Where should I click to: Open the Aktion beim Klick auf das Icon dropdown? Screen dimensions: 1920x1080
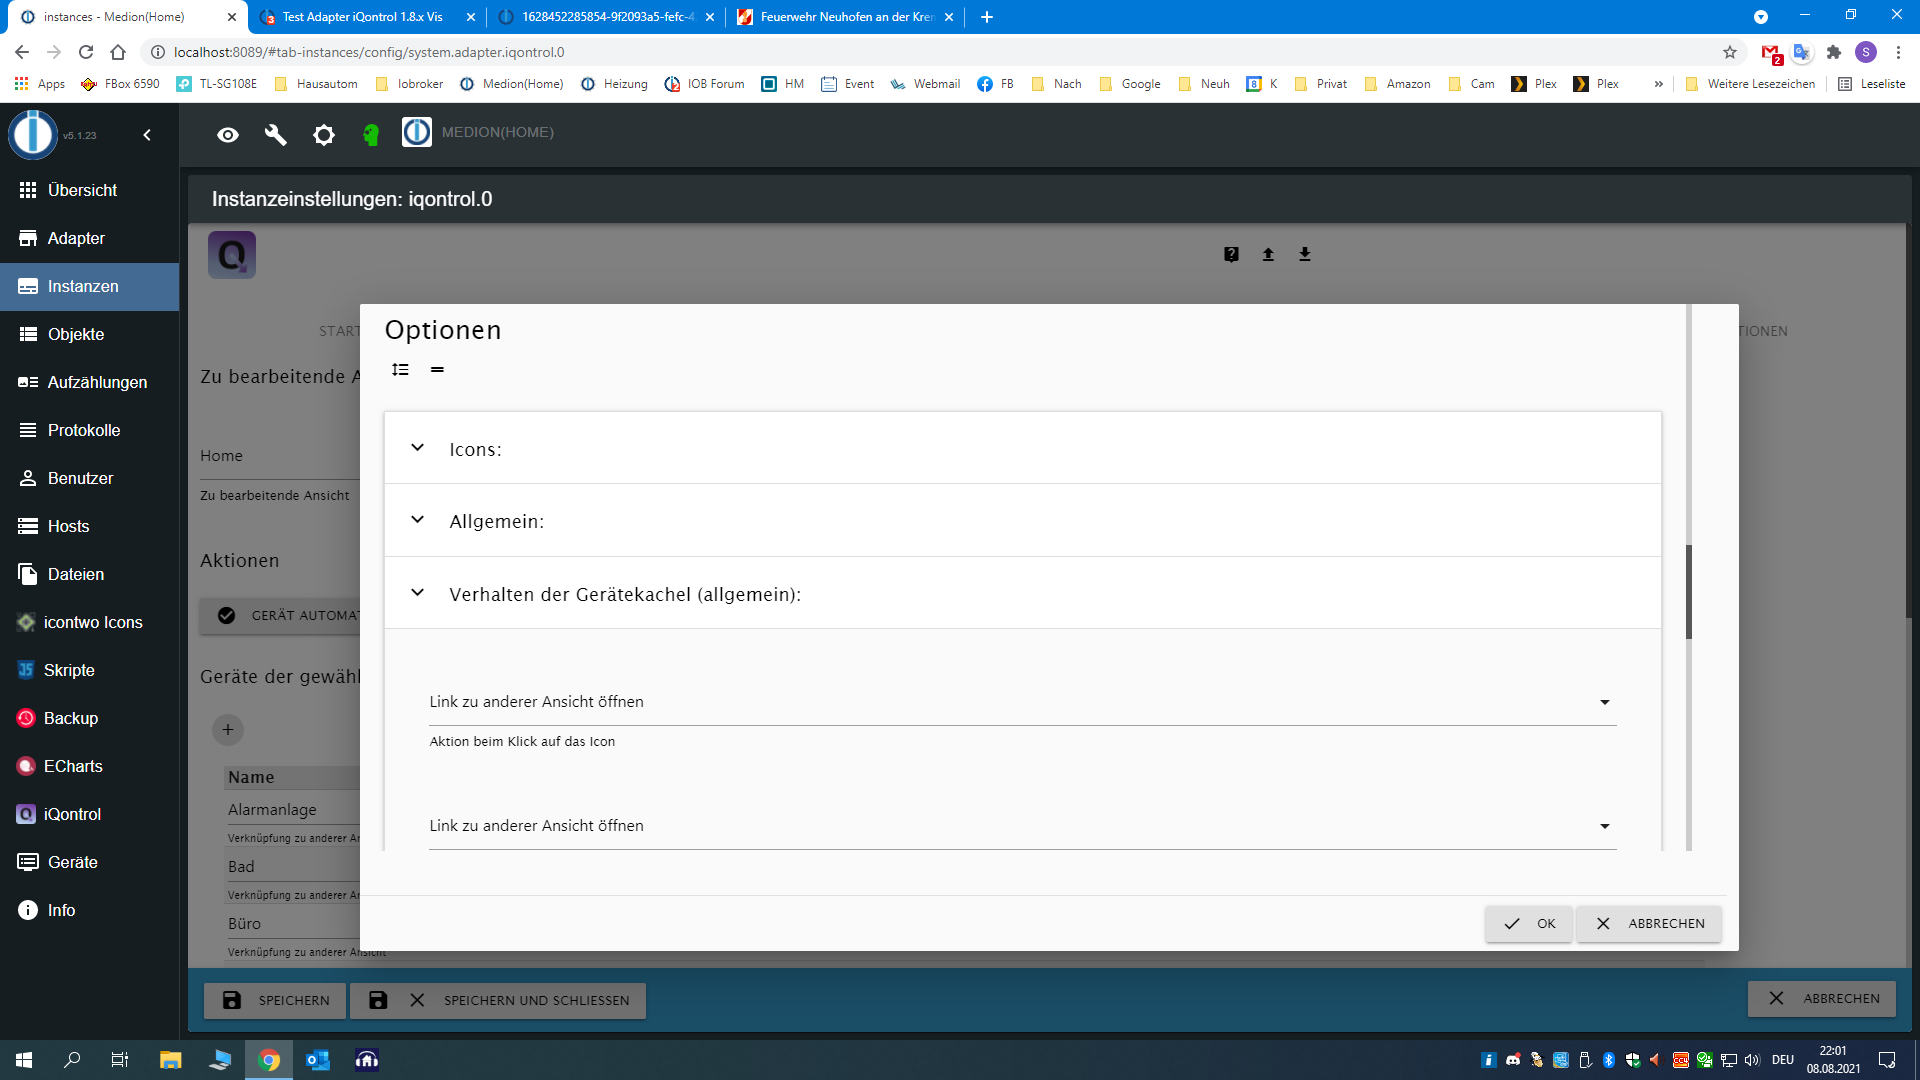(1022, 702)
